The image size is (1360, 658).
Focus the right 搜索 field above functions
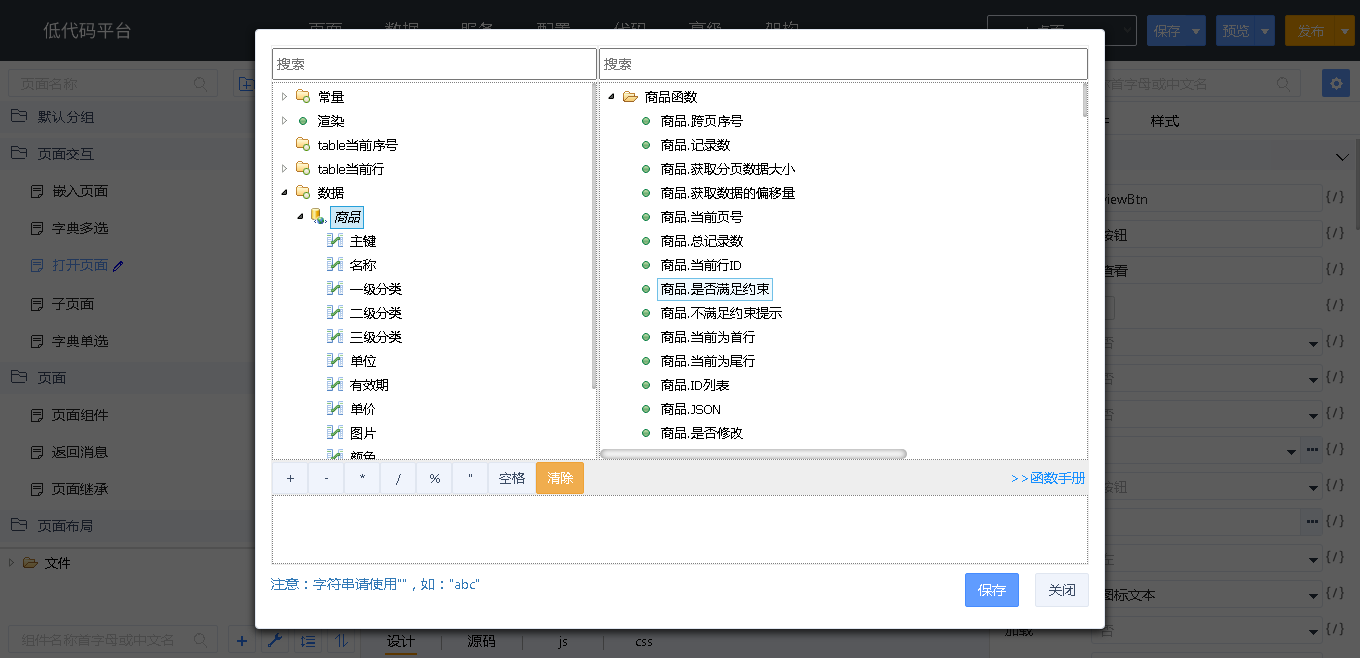[x=843, y=63]
